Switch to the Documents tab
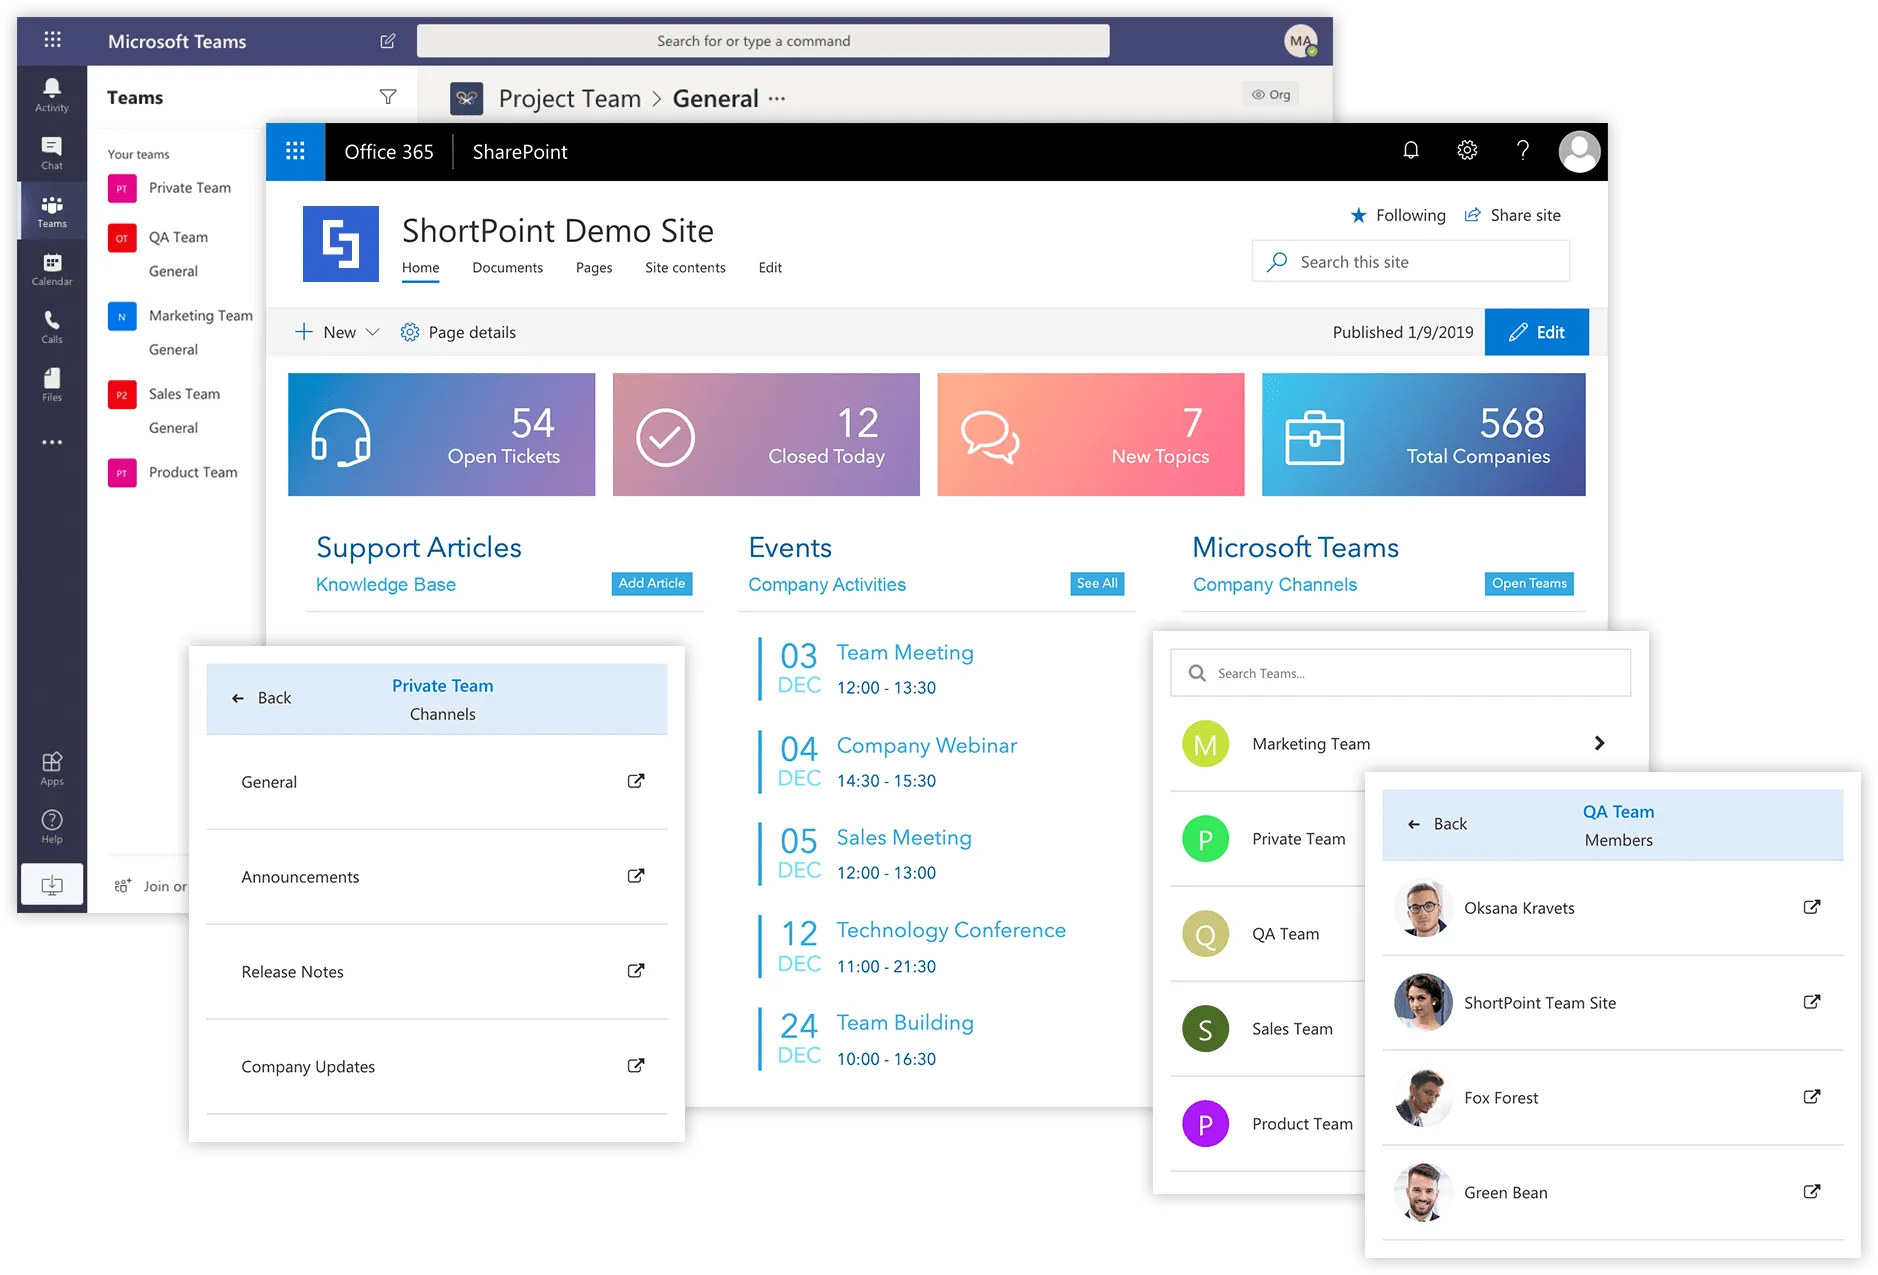The image size is (1878, 1275). click(x=508, y=267)
